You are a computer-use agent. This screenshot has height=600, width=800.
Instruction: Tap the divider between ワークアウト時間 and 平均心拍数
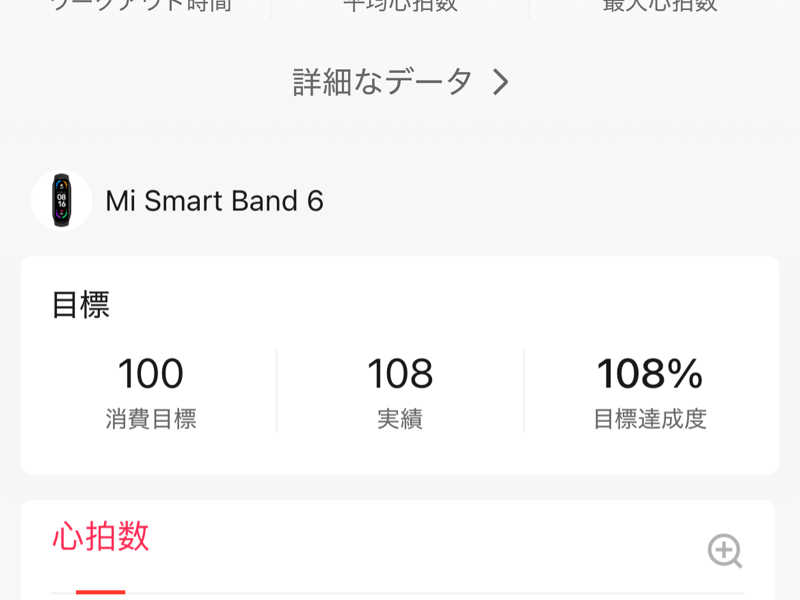tap(271, 6)
